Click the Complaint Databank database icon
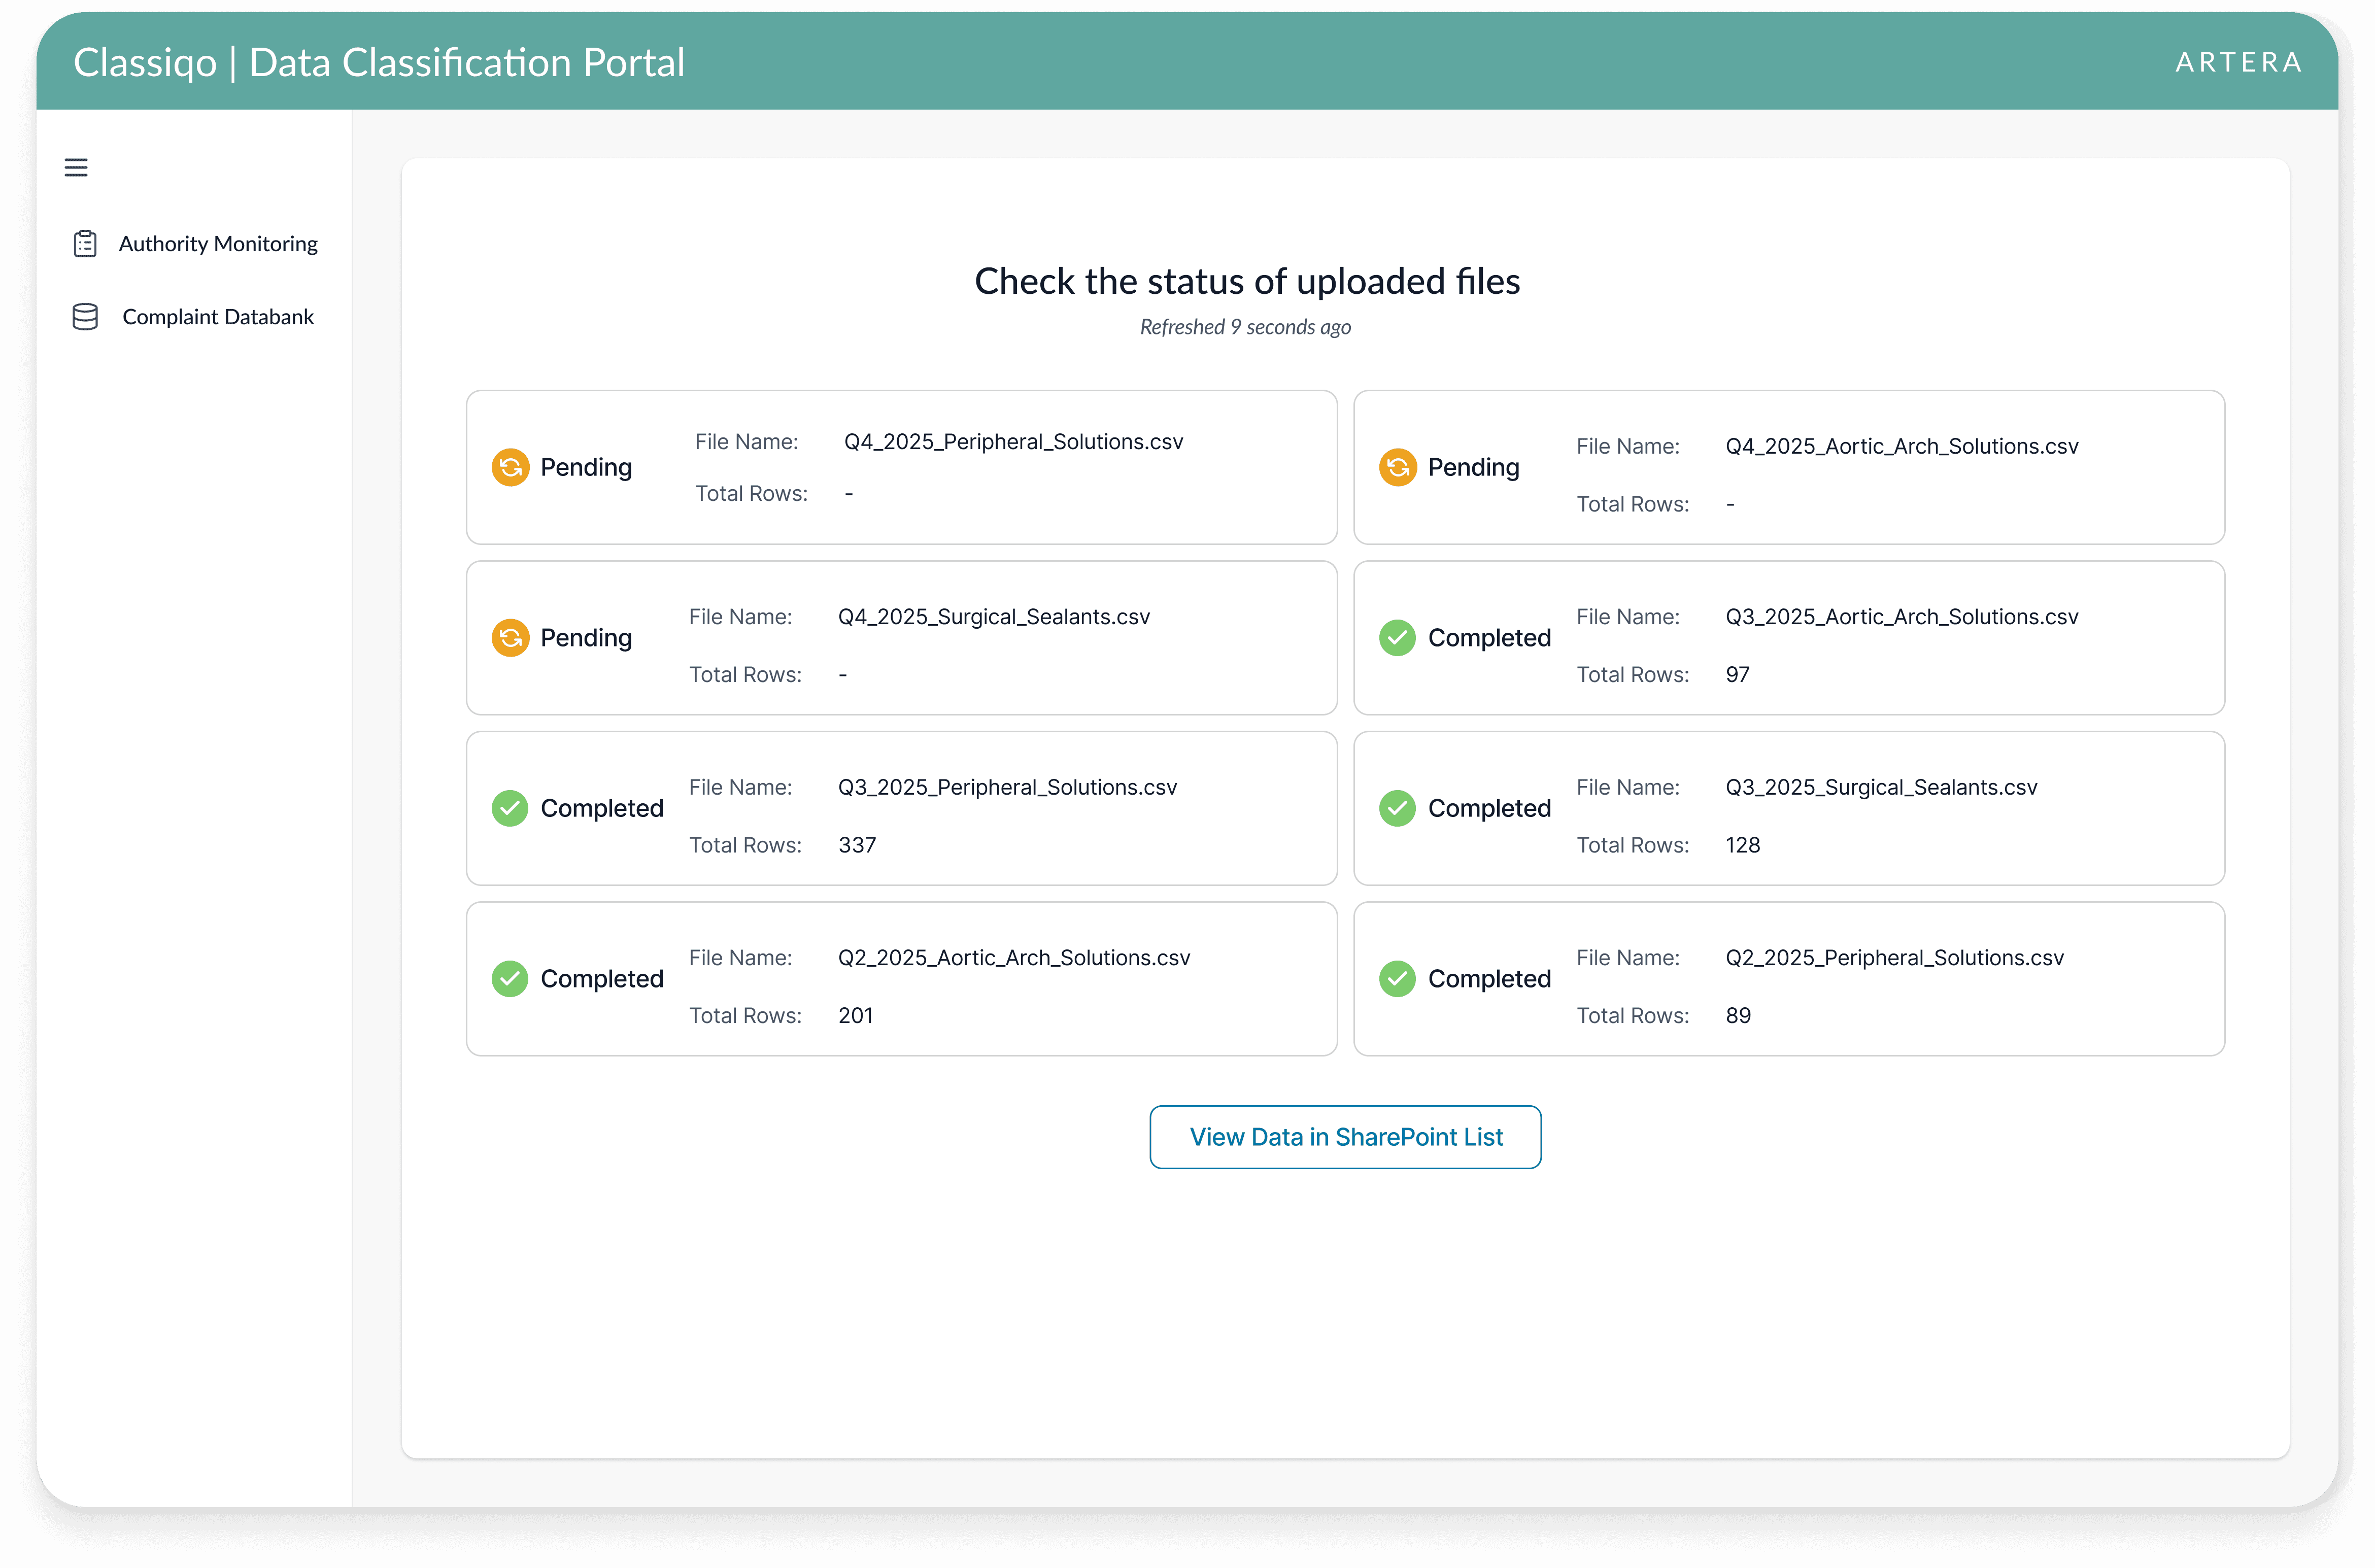This screenshot has height=1568, width=2375. (85, 317)
